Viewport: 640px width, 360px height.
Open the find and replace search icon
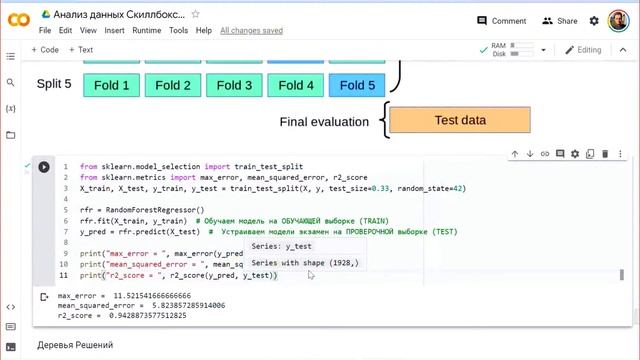click(11, 82)
